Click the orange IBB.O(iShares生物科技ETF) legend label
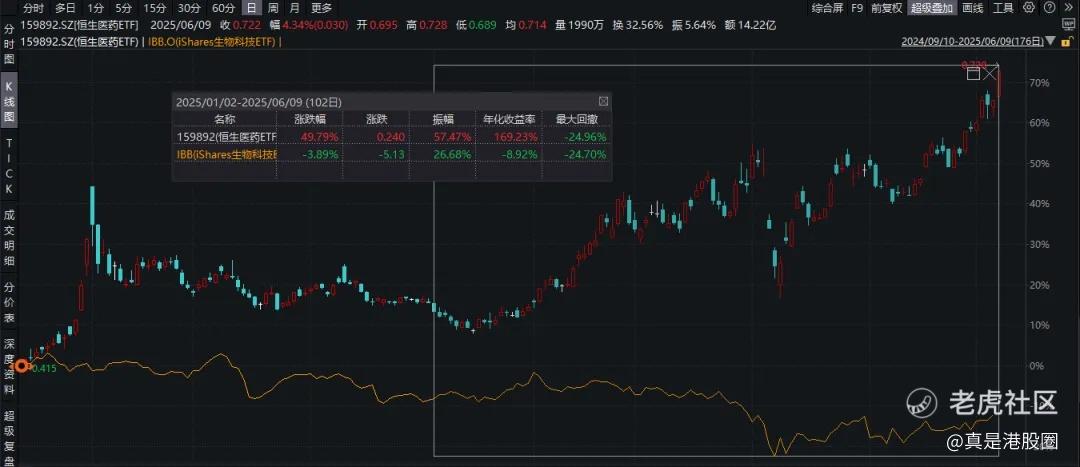This screenshot has height=467, width=1080. point(212,42)
